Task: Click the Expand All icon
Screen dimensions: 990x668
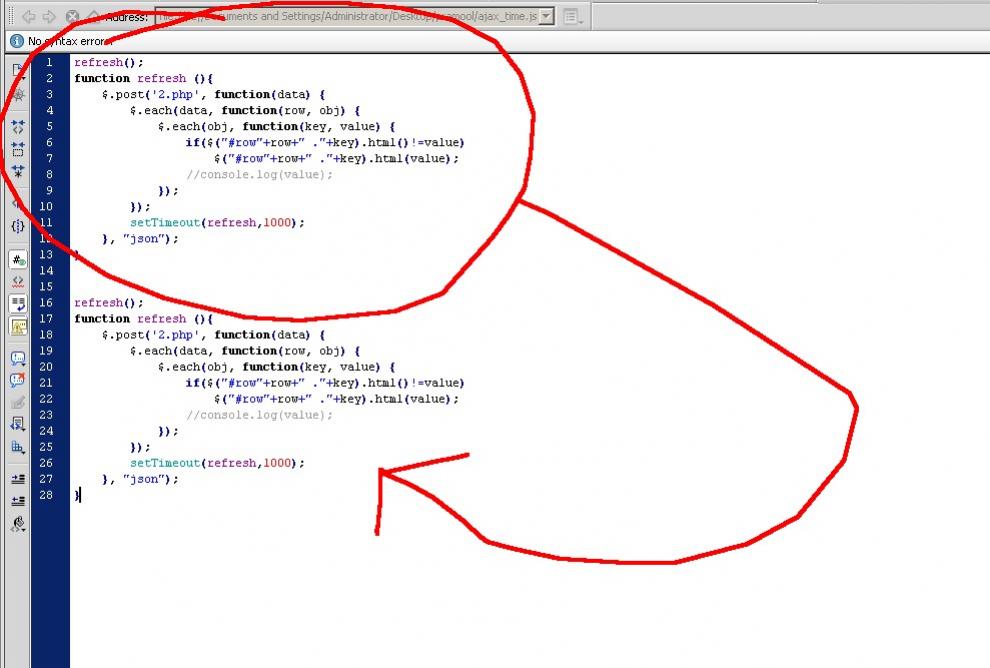Action: click(18, 171)
